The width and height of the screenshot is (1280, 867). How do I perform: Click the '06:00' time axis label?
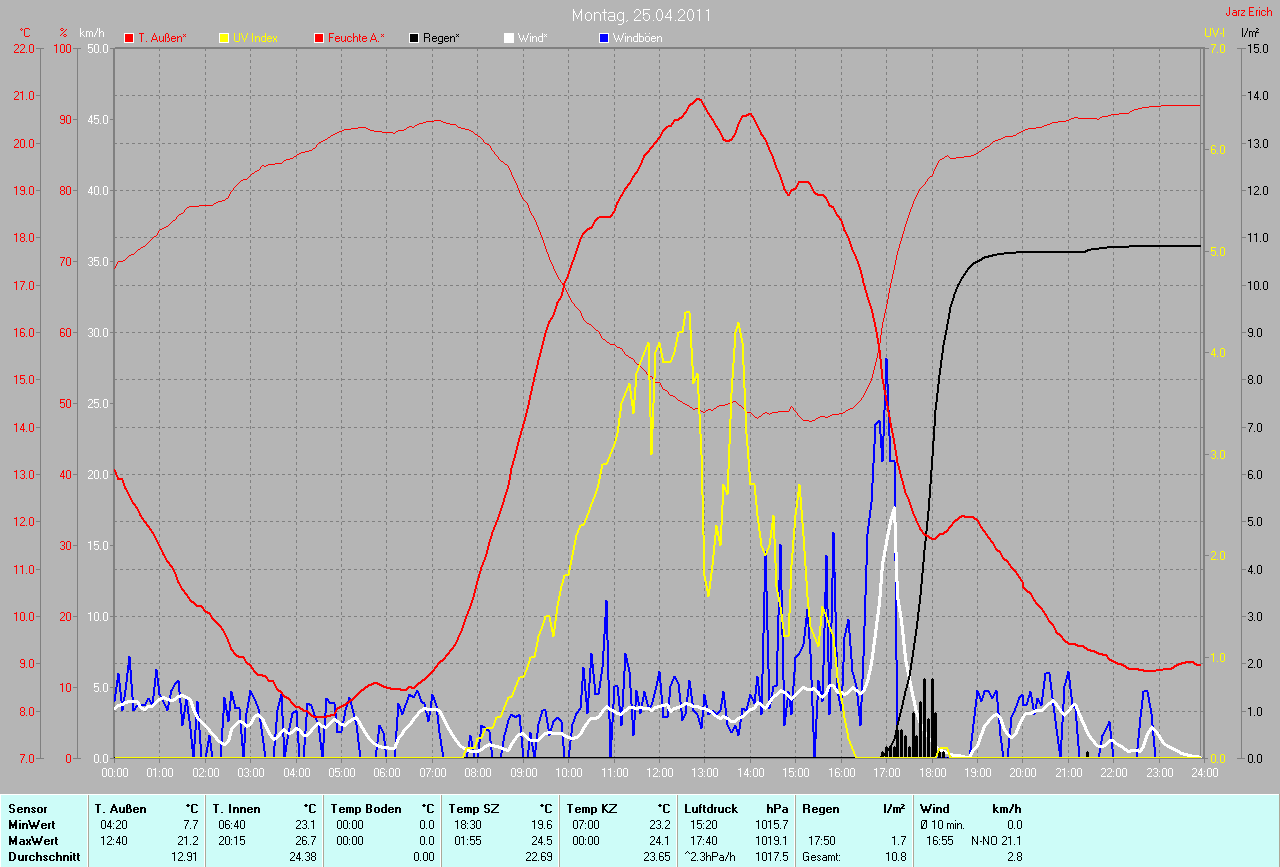click(387, 772)
